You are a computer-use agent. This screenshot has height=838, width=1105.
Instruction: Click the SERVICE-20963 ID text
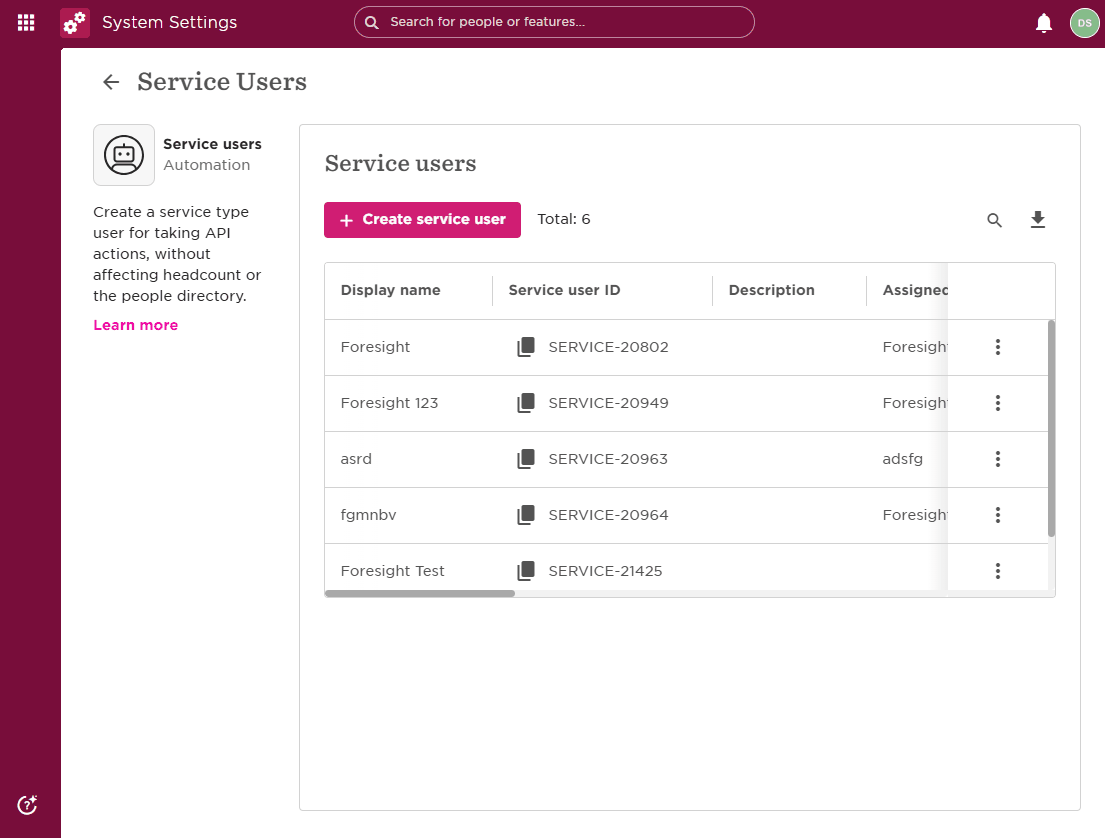tap(608, 459)
